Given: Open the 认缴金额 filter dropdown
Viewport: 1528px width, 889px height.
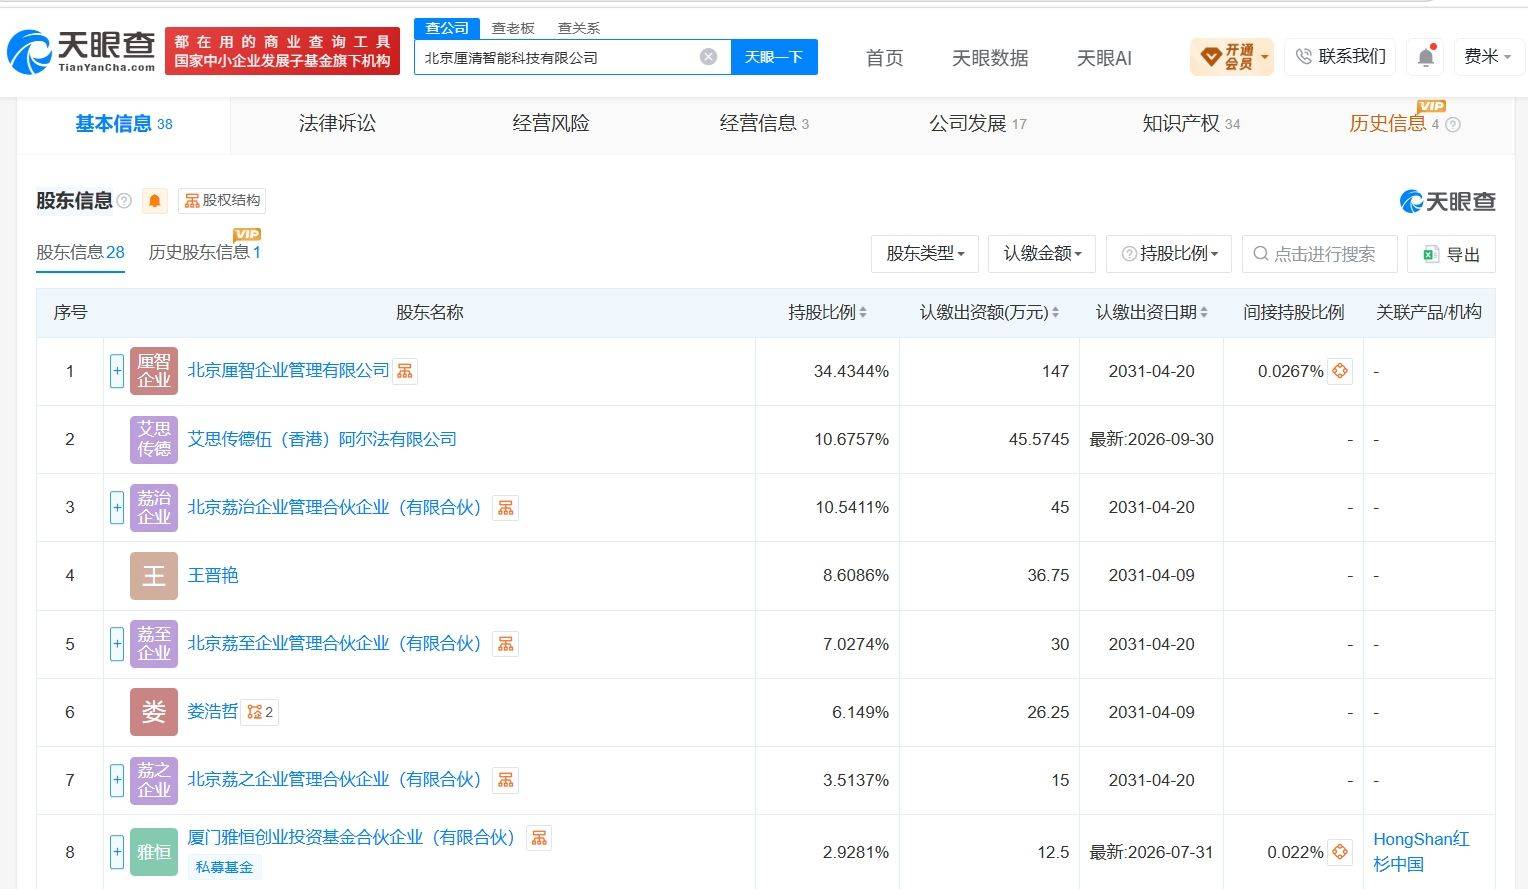Looking at the screenshot, I should pyautogui.click(x=1042, y=254).
